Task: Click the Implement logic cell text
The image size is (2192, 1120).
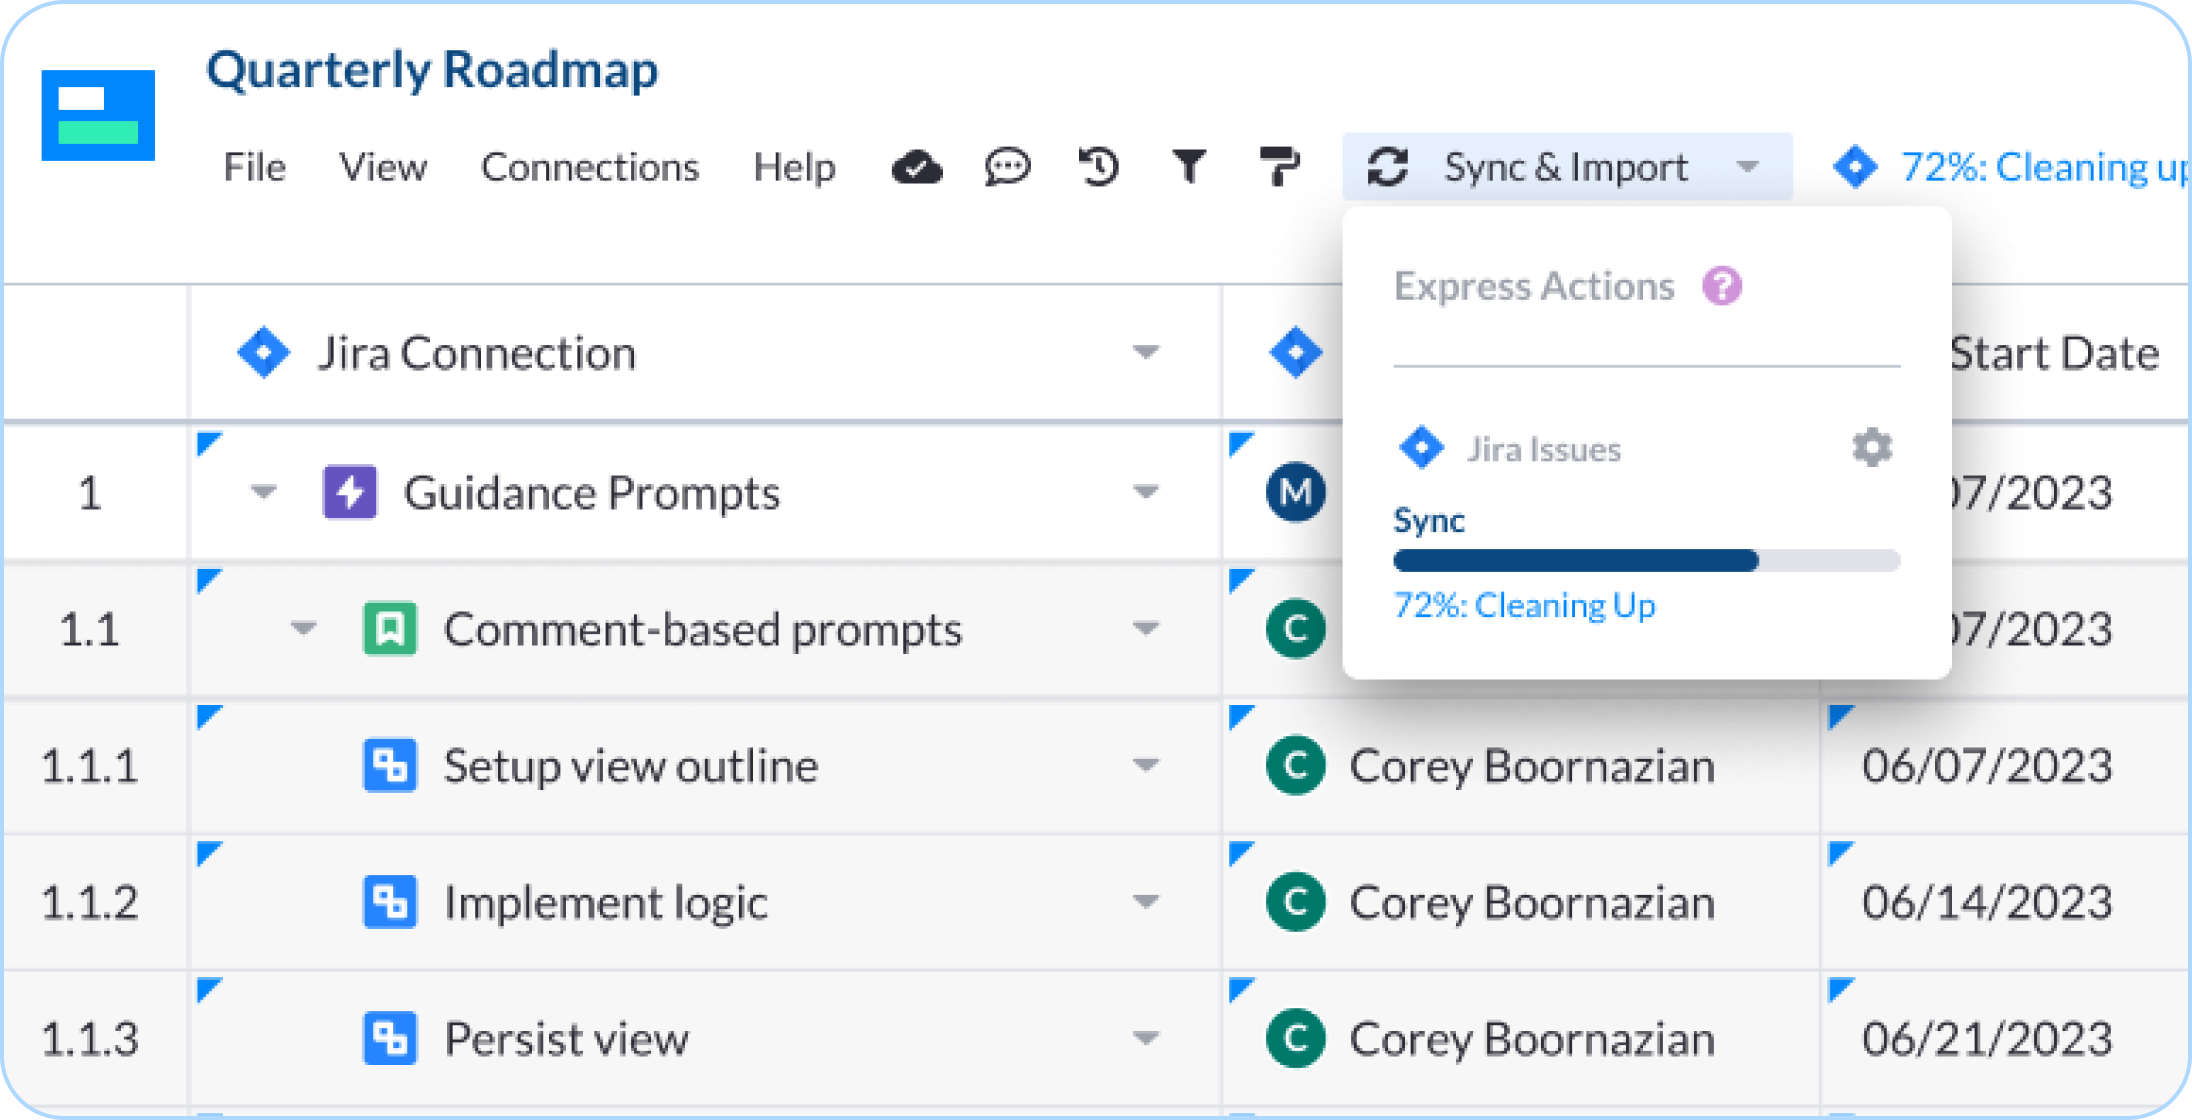Action: (606, 903)
